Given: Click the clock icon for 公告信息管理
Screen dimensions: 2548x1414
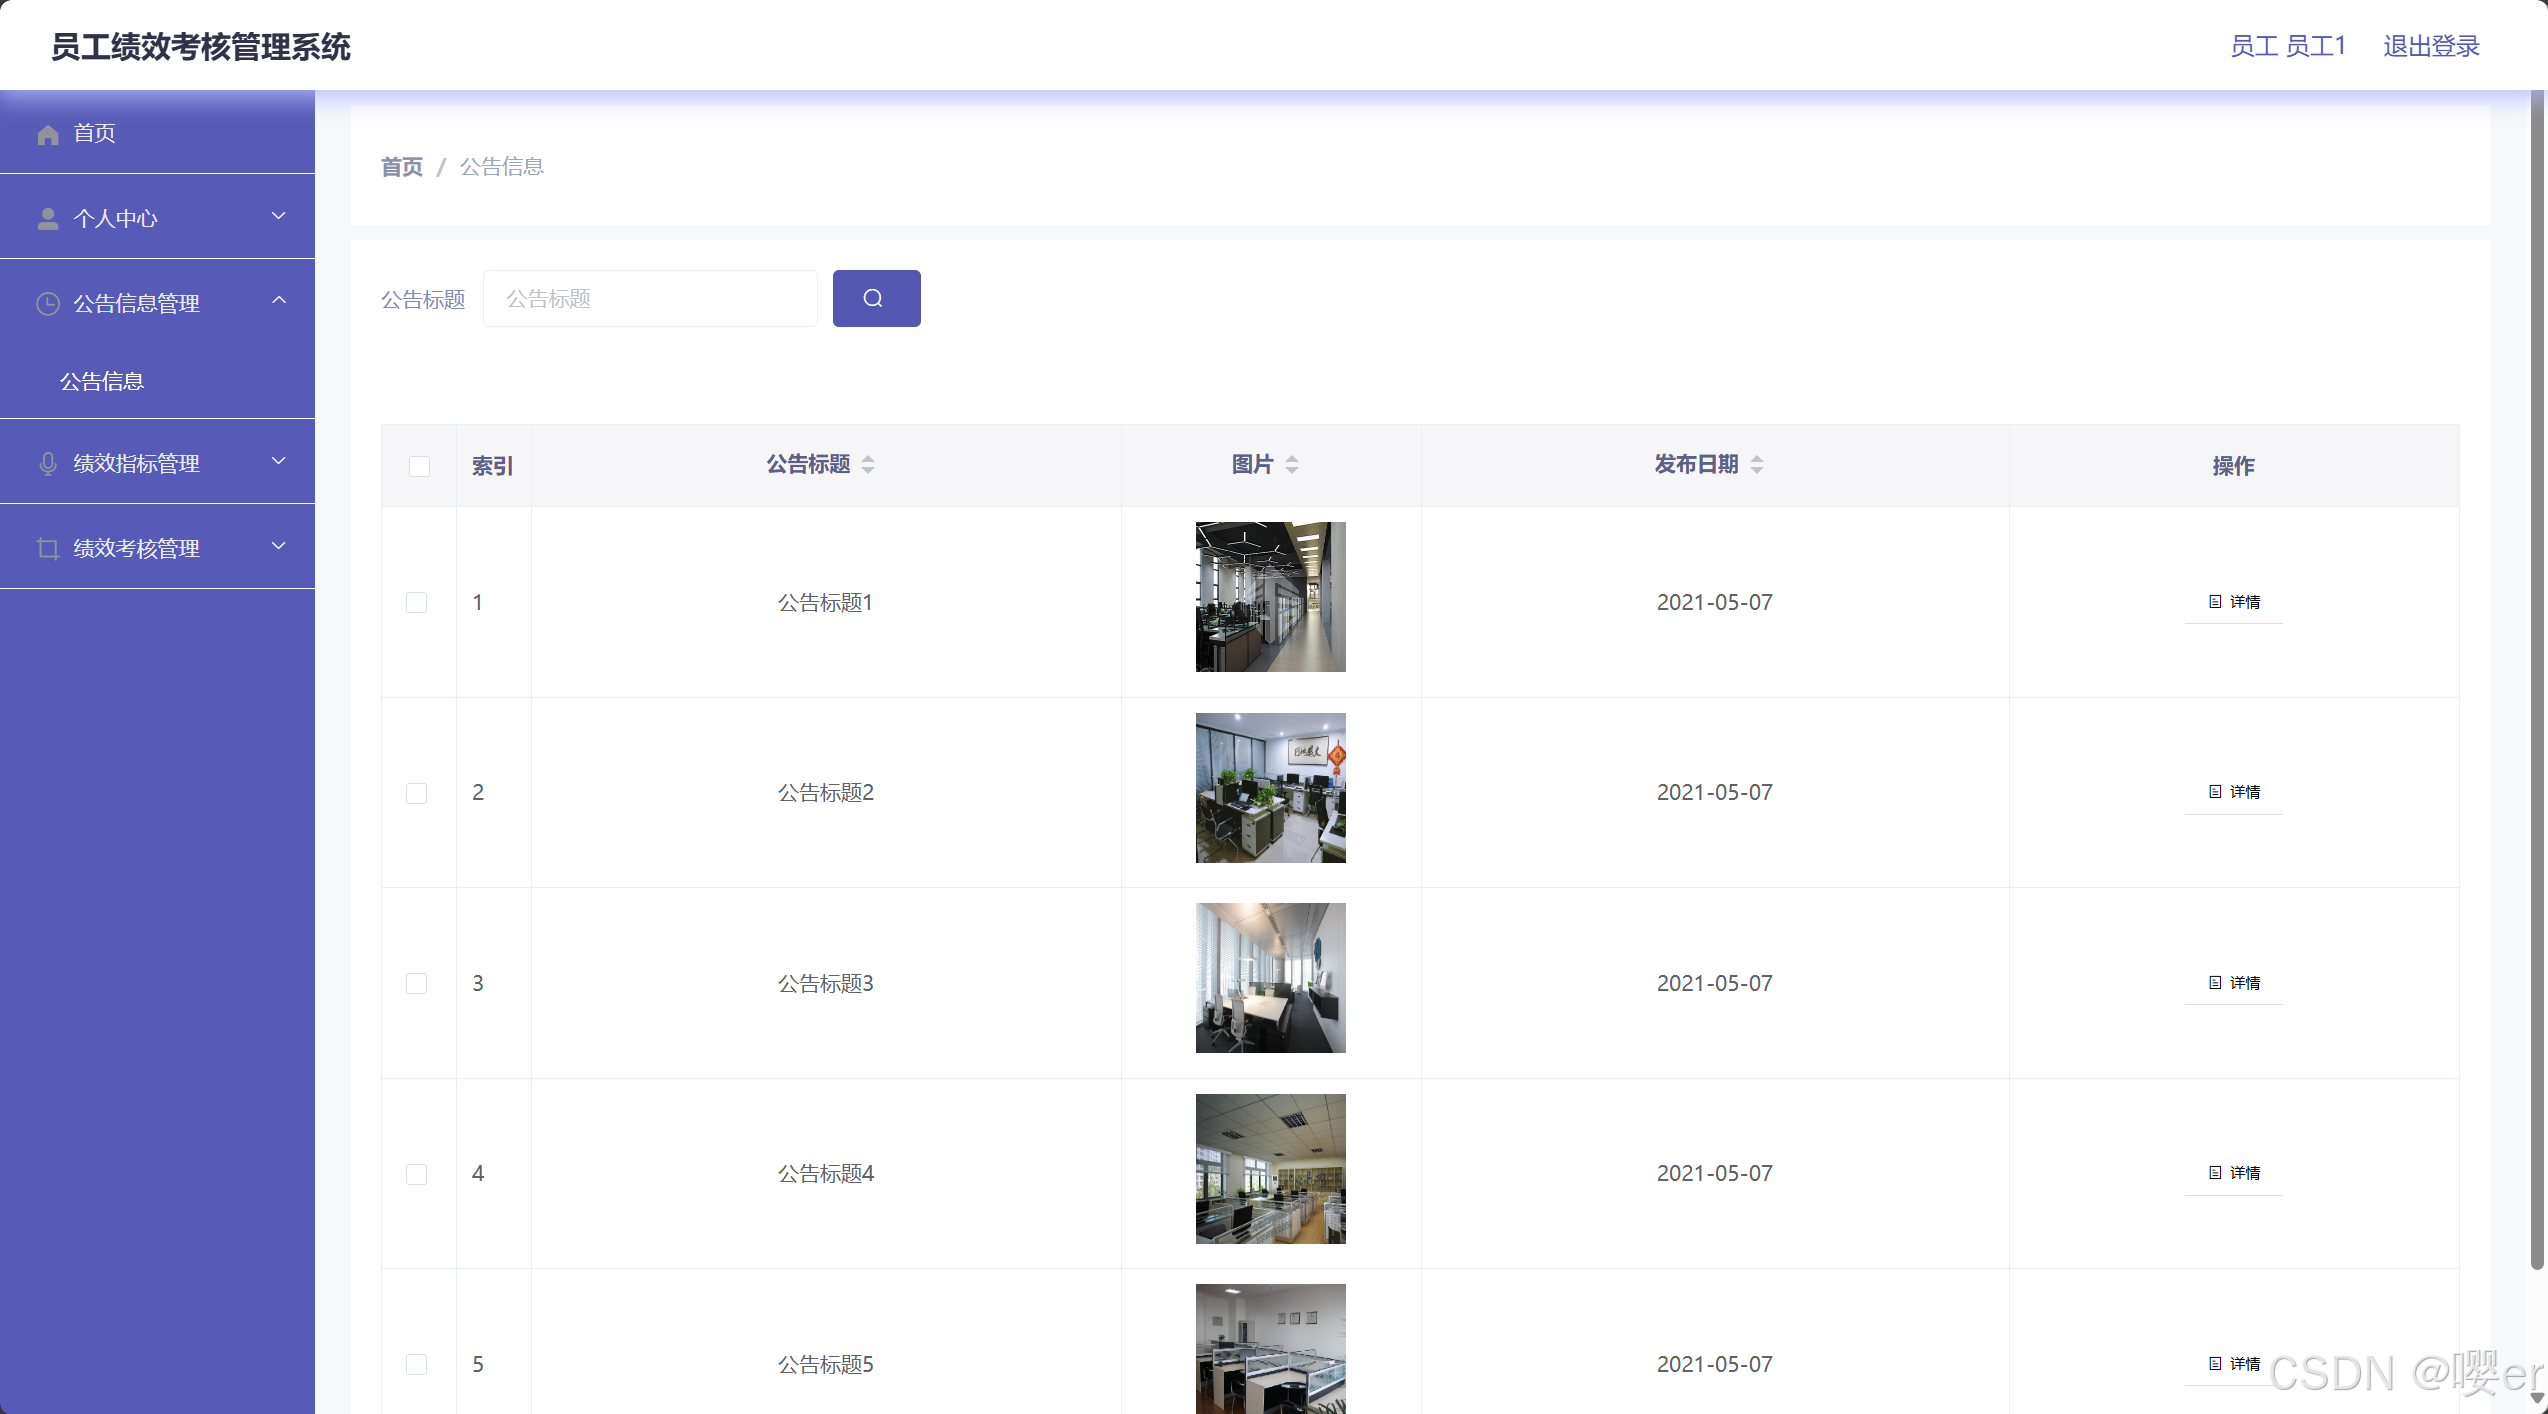Looking at the screenshot, I should click(48, 304).
